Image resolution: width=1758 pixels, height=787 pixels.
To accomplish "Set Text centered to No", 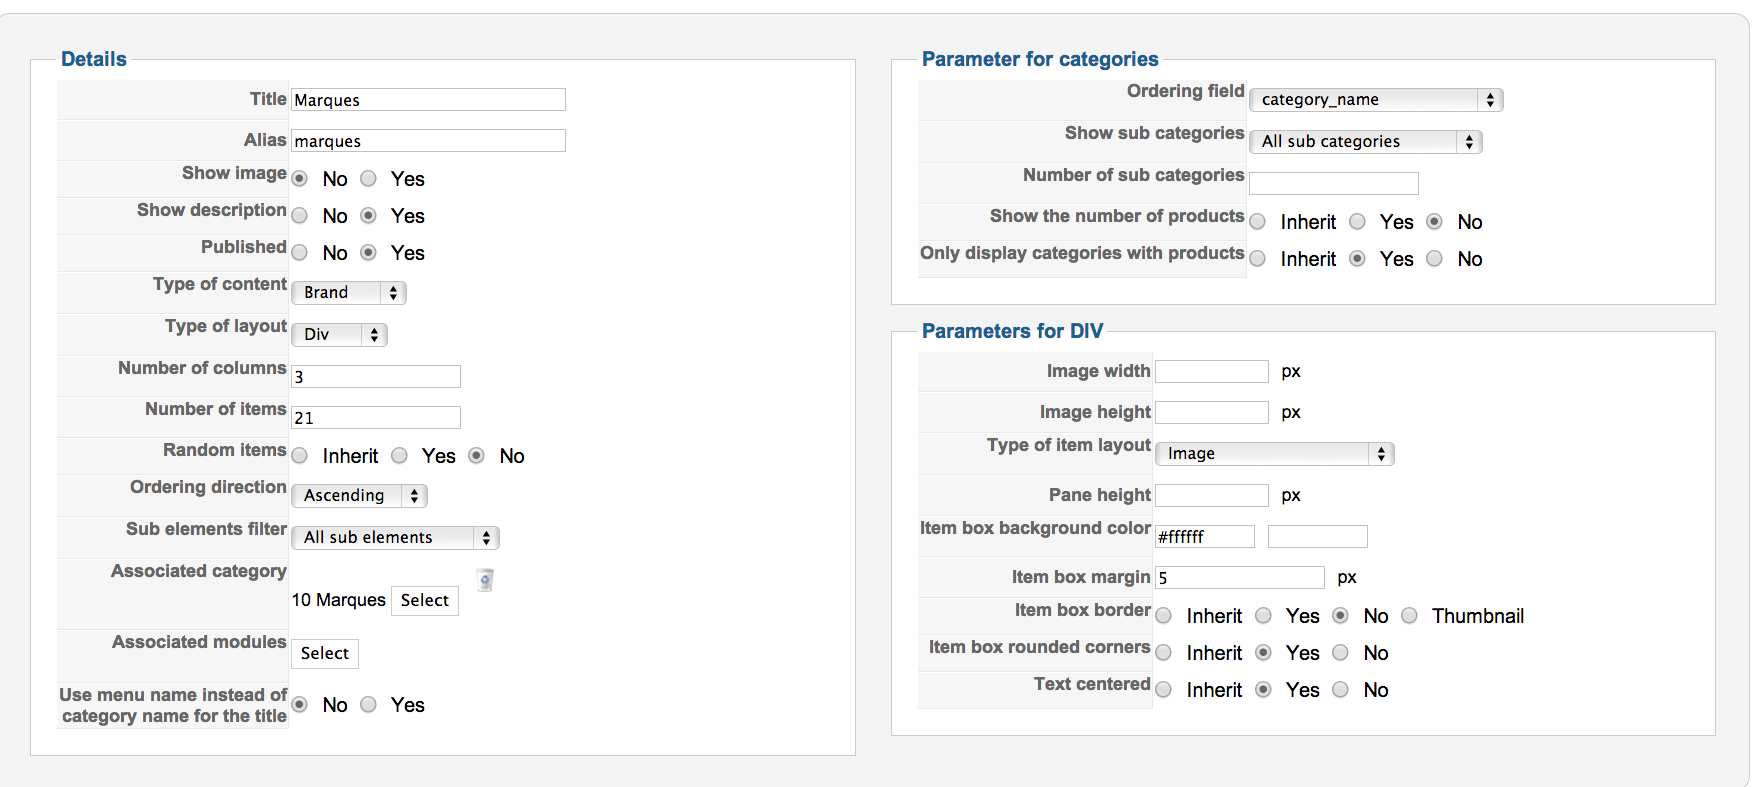I will [1342, 690].
